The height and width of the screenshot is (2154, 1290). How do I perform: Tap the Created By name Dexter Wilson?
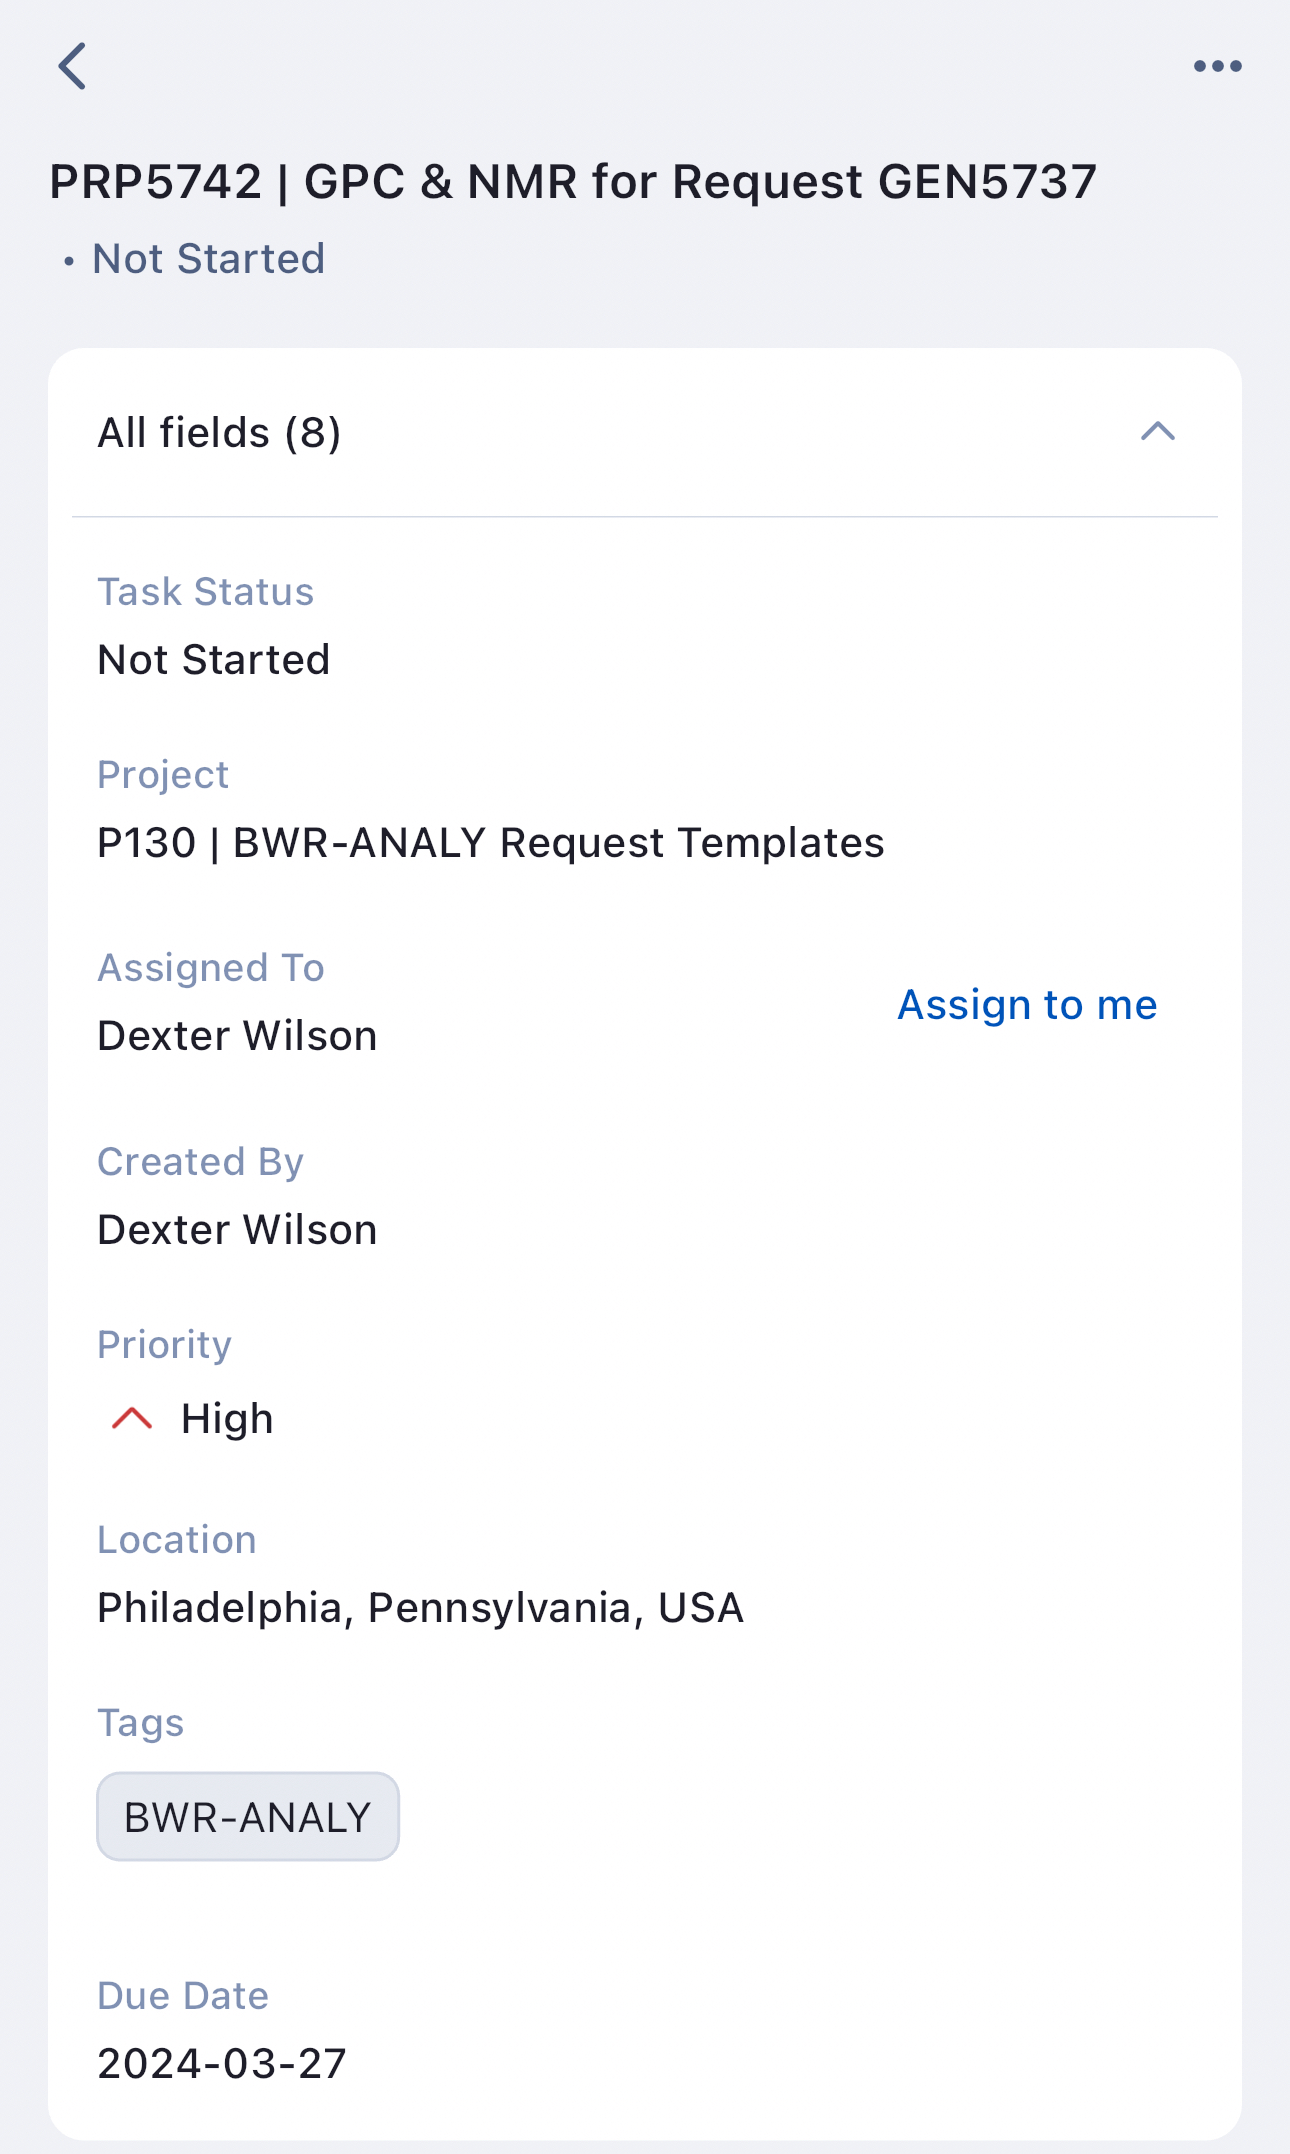pos(237,1230)
